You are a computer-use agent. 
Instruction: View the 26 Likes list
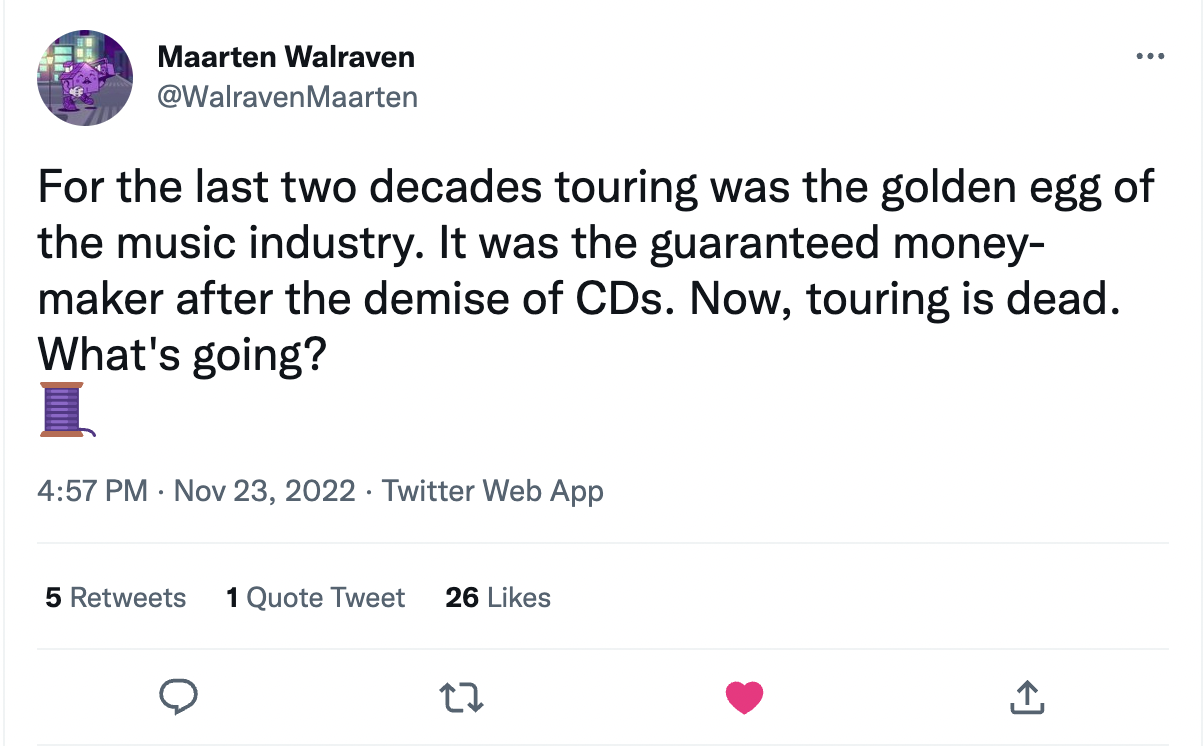(x=497, y=597)
